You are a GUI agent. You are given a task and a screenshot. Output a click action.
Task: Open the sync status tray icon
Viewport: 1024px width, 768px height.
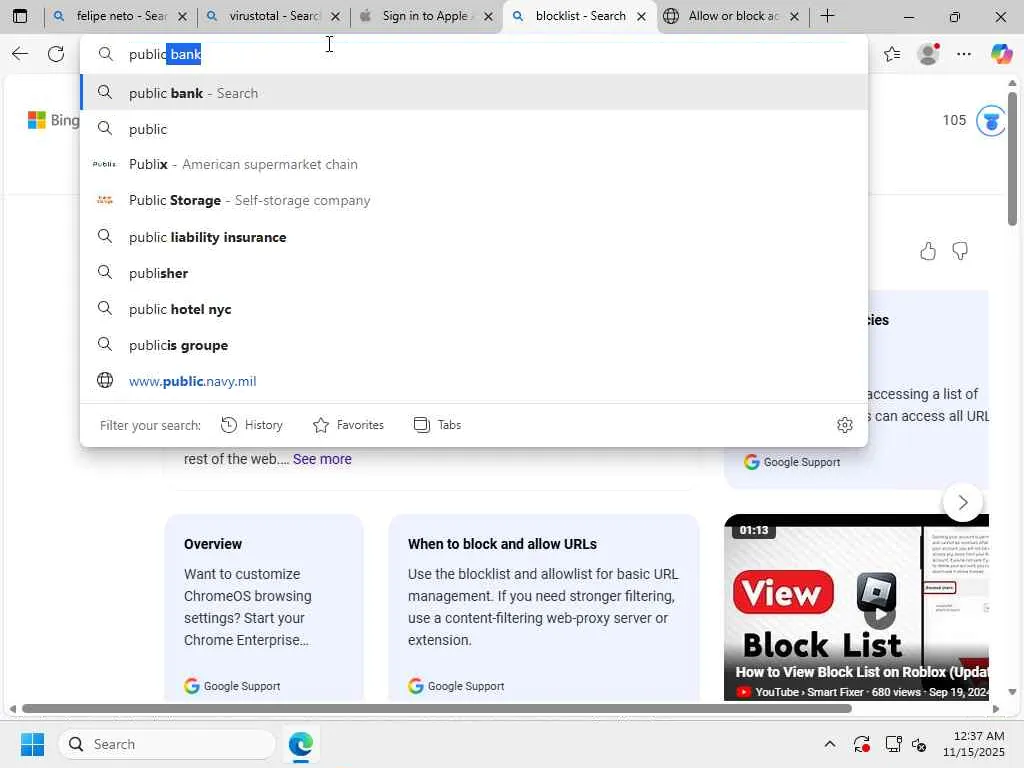tap(861, 744)
